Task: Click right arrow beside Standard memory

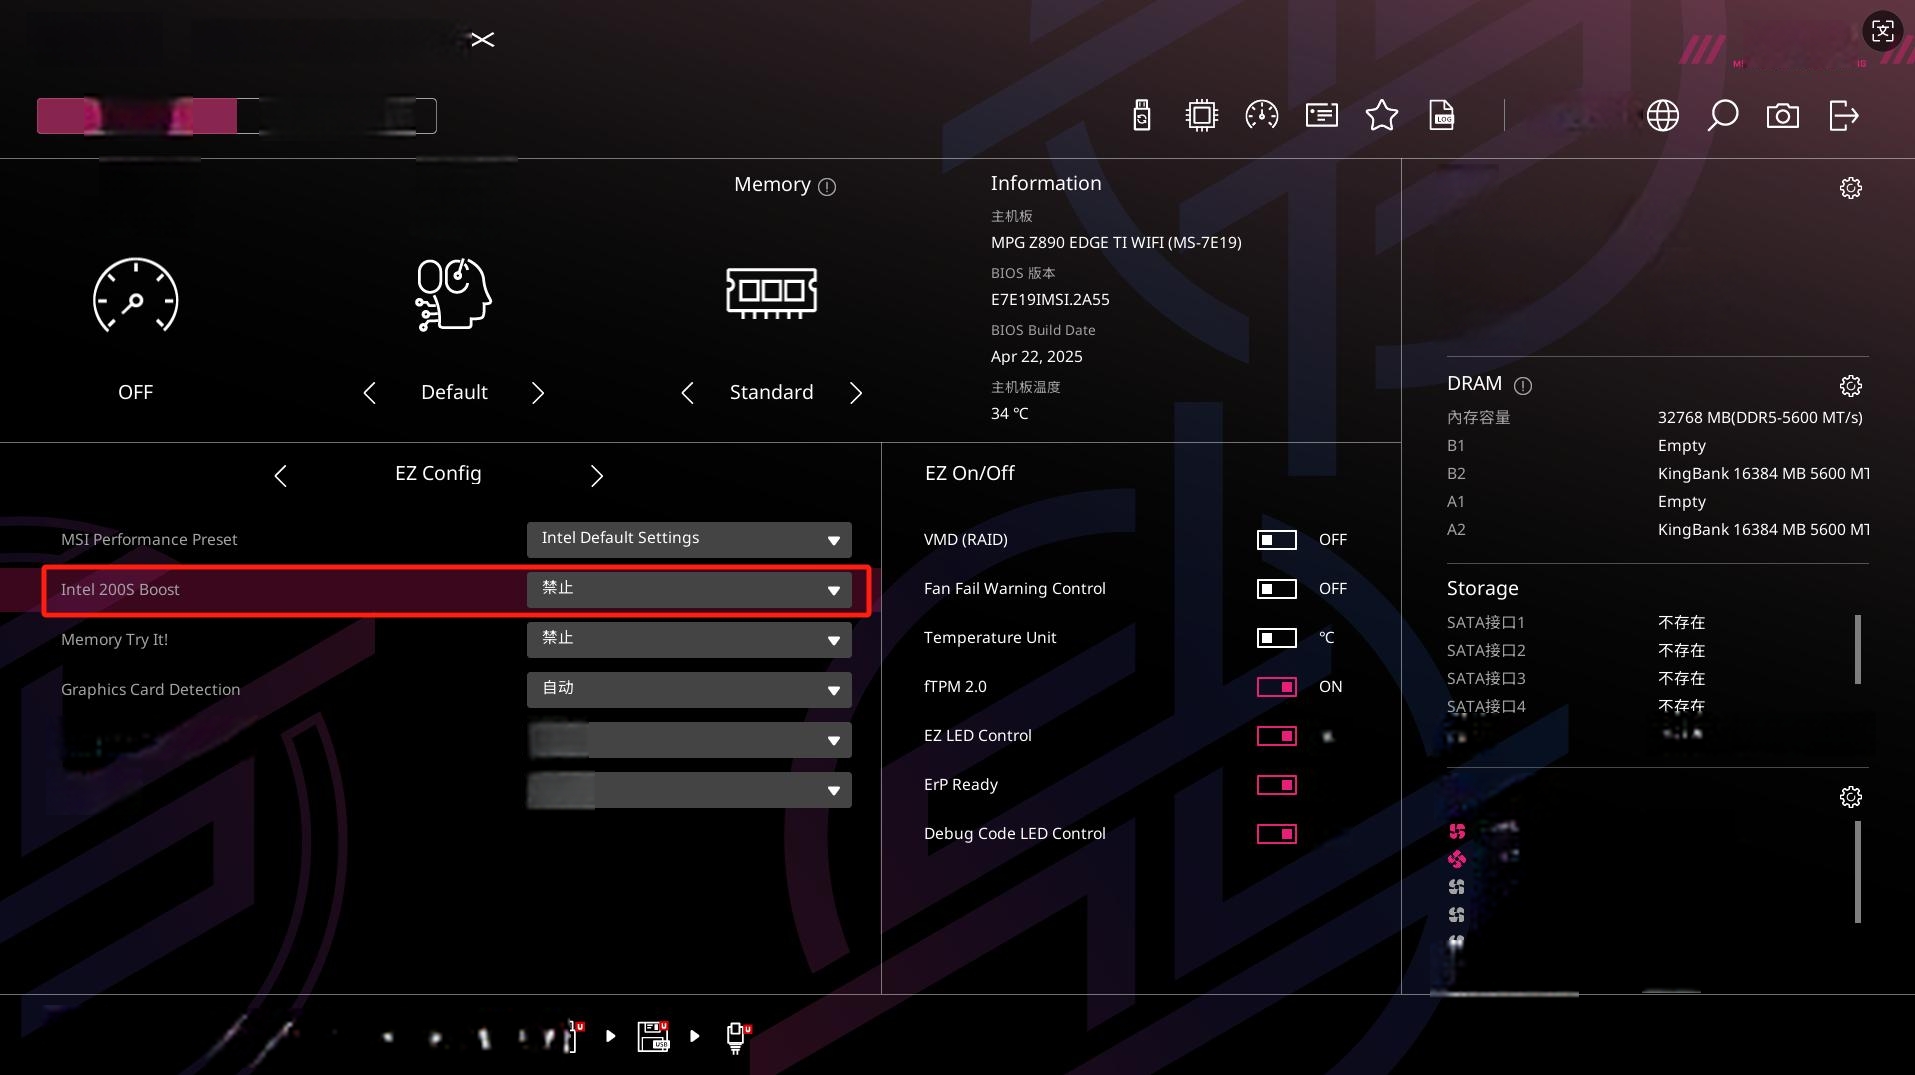Action: tap(856, 393)
